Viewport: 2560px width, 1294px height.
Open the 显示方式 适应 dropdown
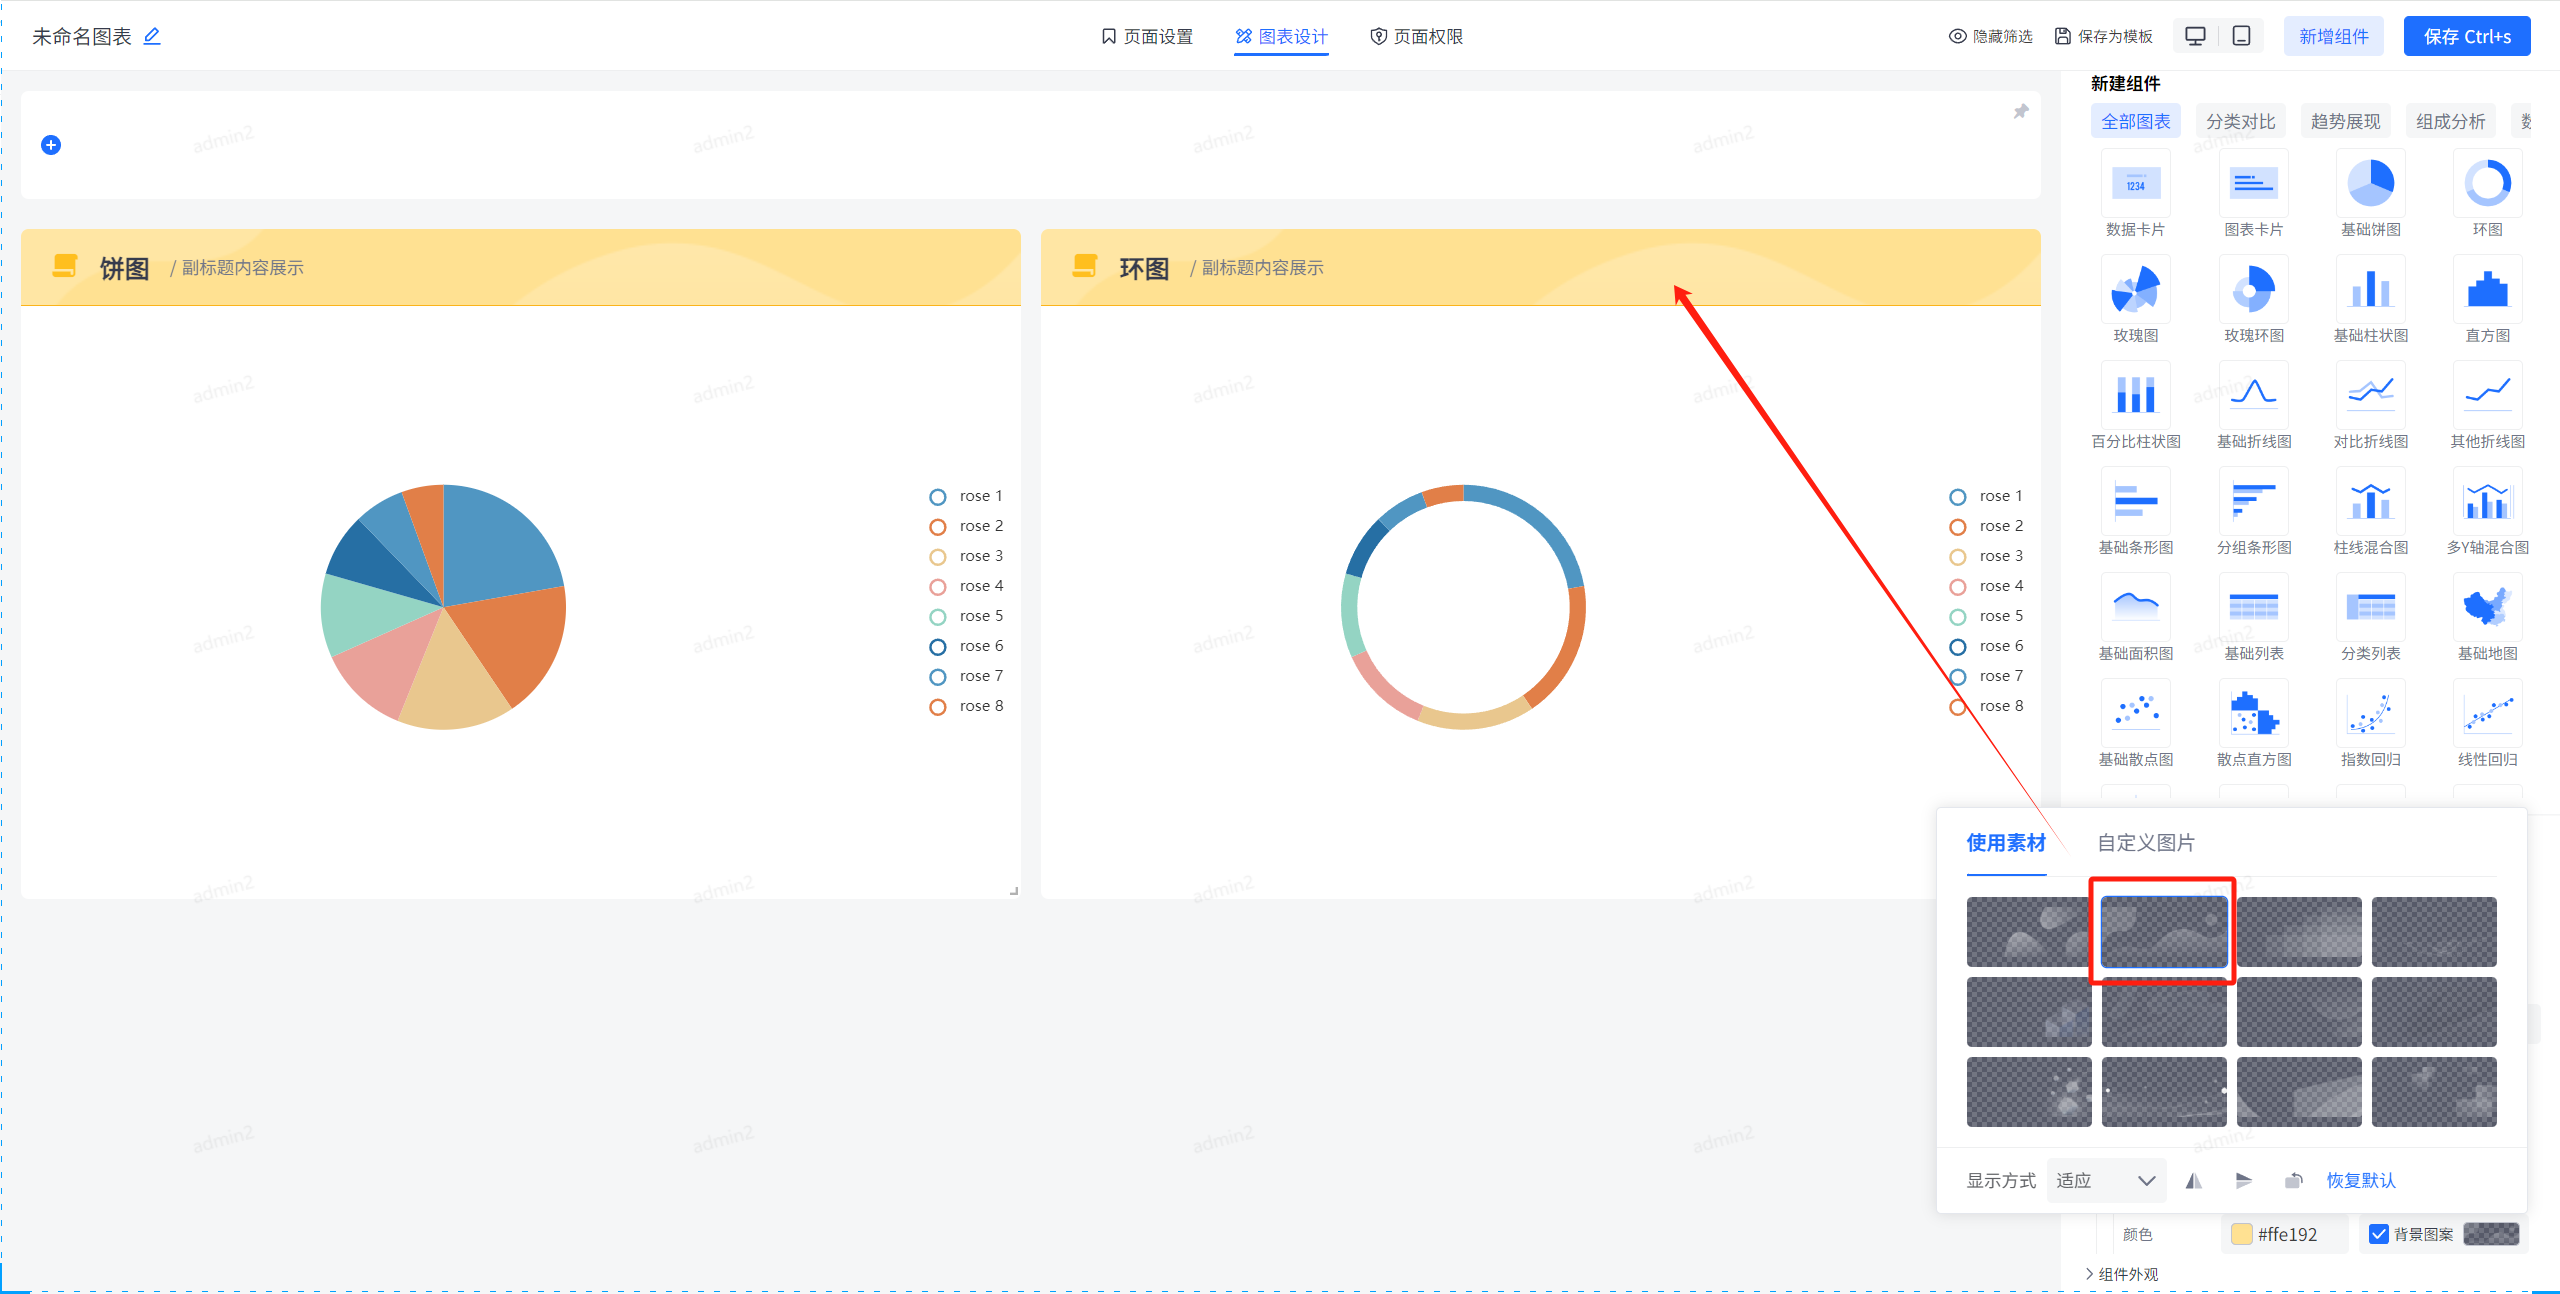coord(2105,1181)
